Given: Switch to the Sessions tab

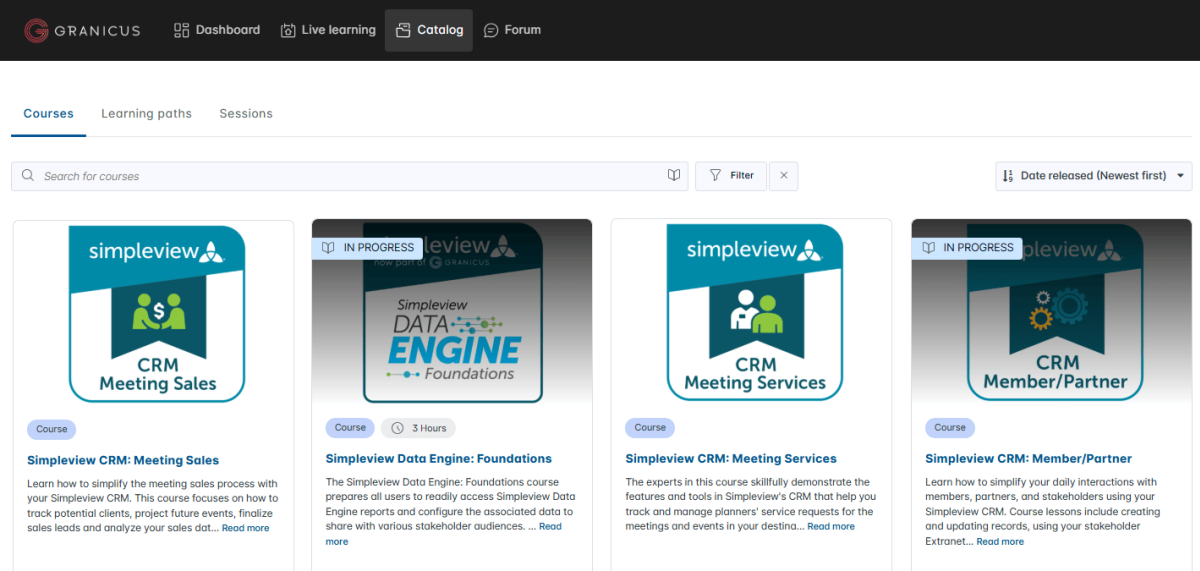Looking at the screenshot, I should (x=246, y=113).
